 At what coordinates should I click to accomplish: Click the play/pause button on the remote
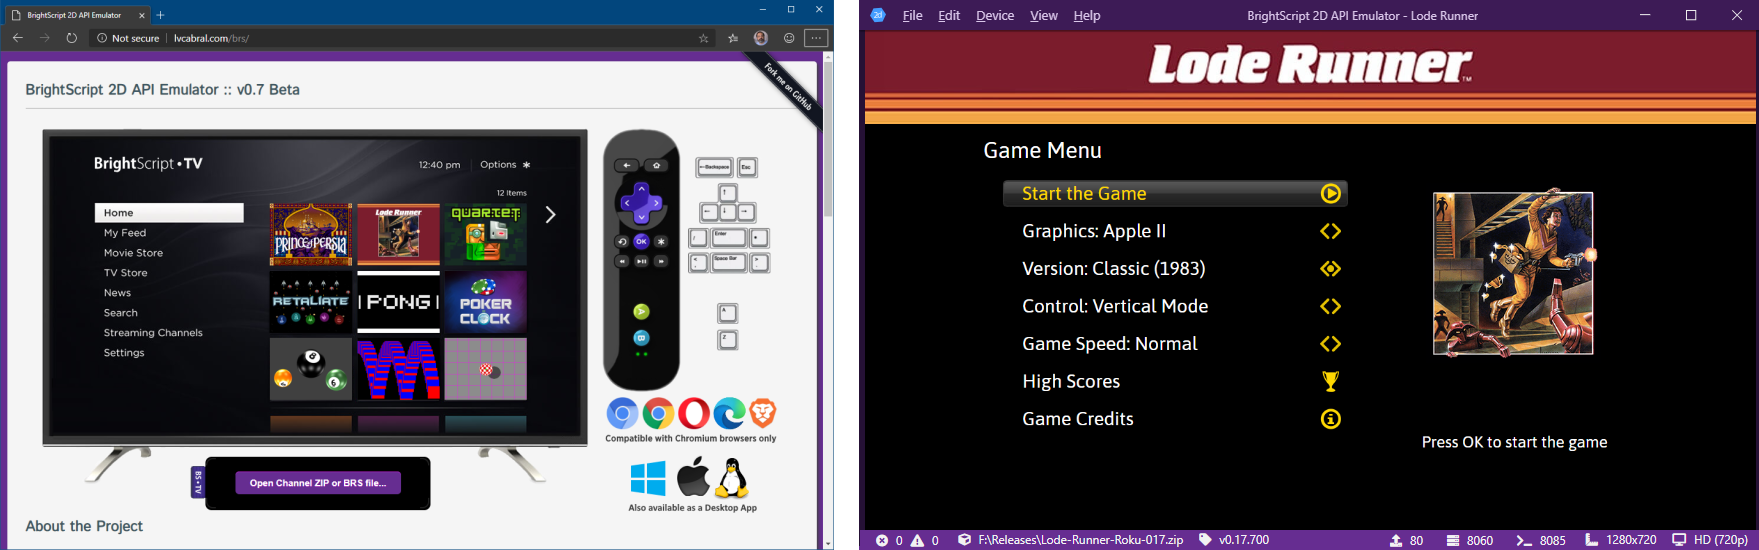pyautogui.click(x=641, y=261)
